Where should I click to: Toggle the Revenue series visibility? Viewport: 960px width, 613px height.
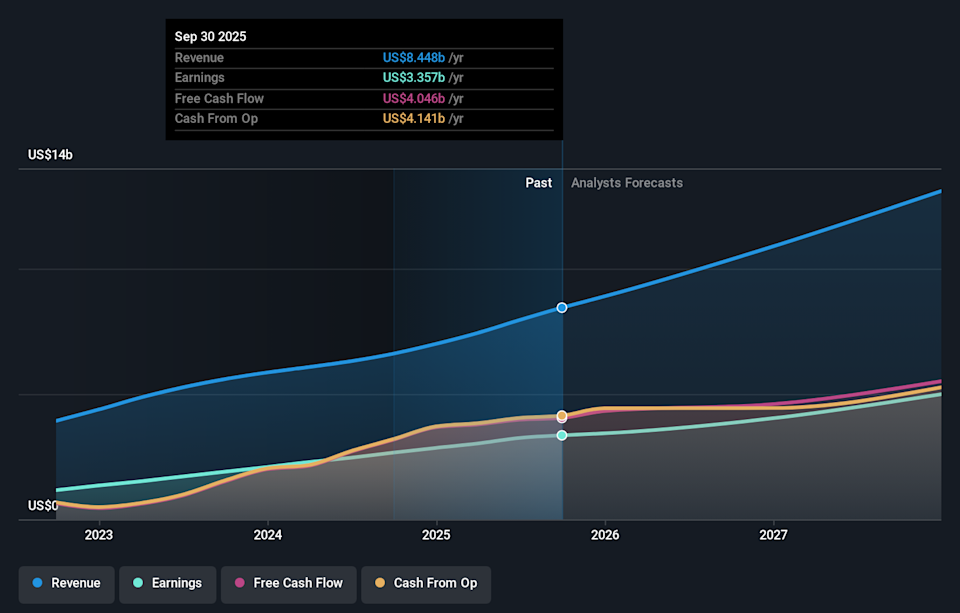66,583
